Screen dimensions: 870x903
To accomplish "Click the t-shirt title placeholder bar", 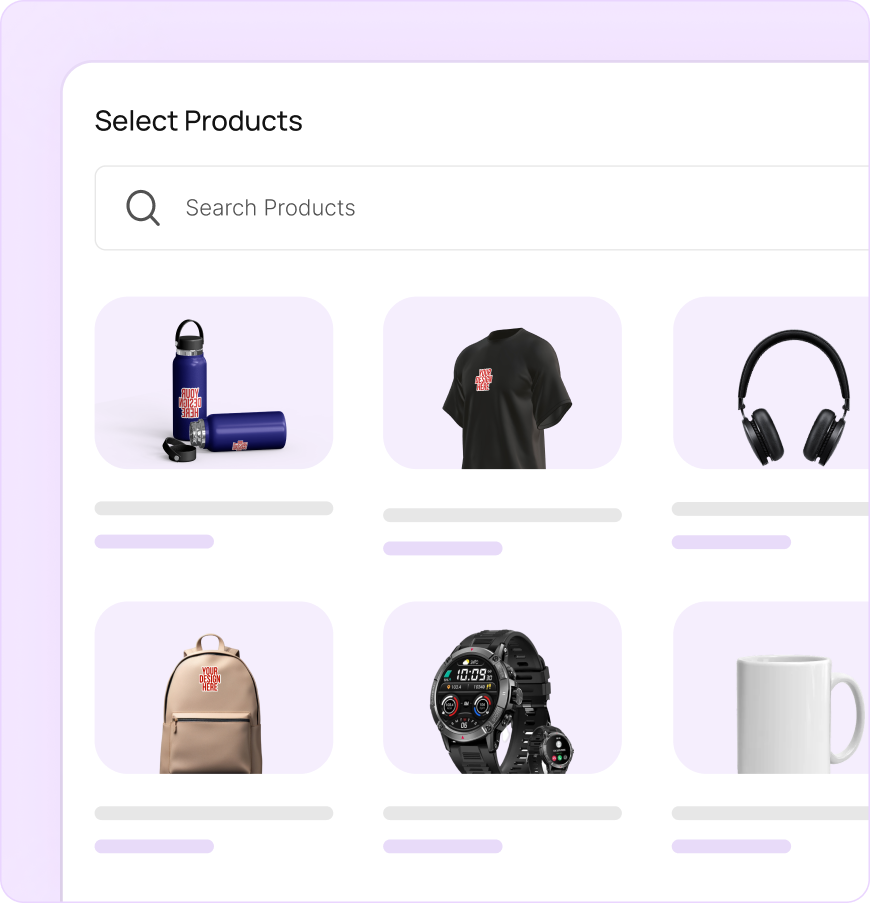I will coord(503,515).
